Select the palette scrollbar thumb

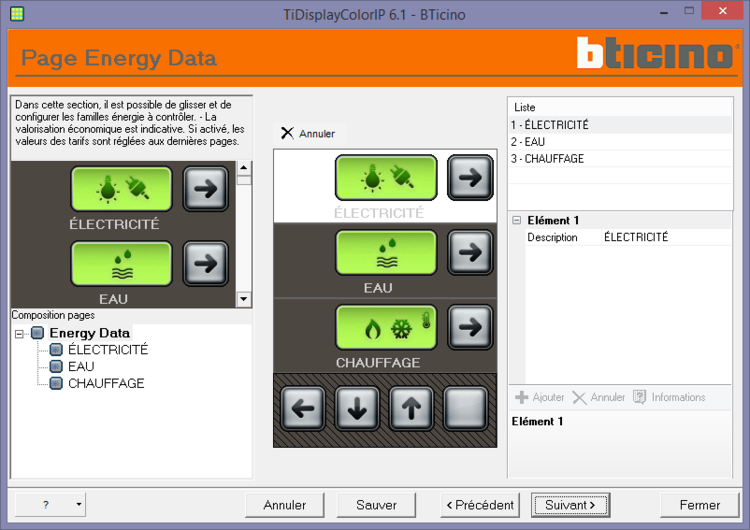coord(243,180)
